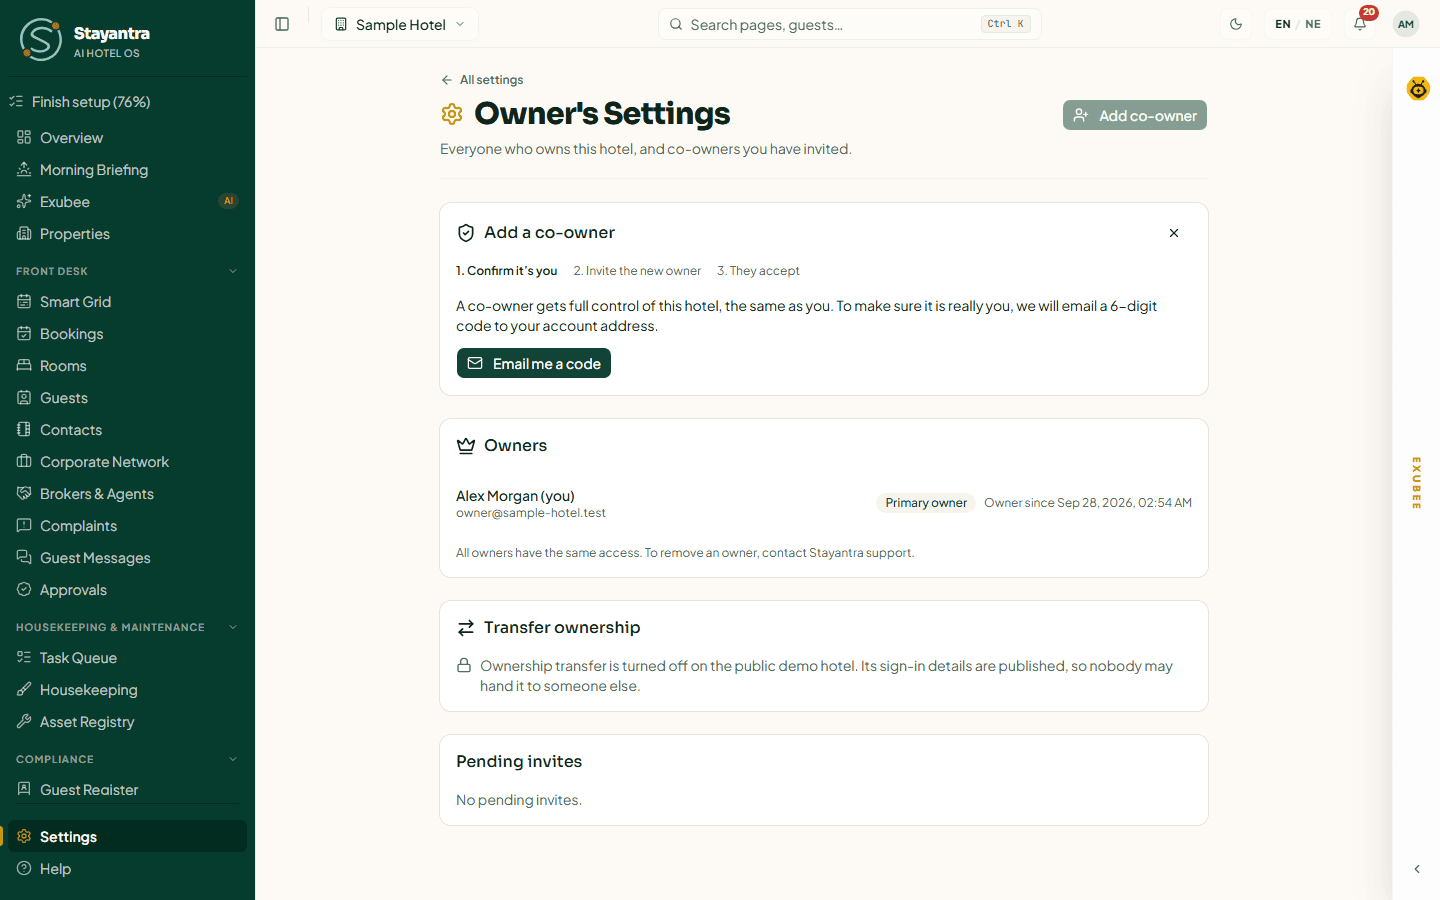Open the AM user avatar menu
The height and width of the screenshot is (900, 1440).
click(x=1406, y=24)
